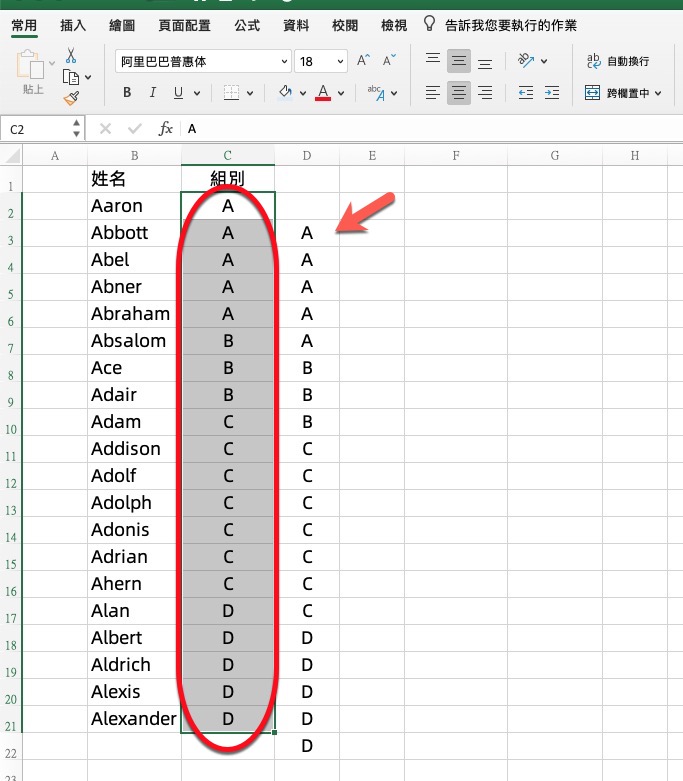
Task: Apply the fill color bucket
Action: (x=285, y=92)
